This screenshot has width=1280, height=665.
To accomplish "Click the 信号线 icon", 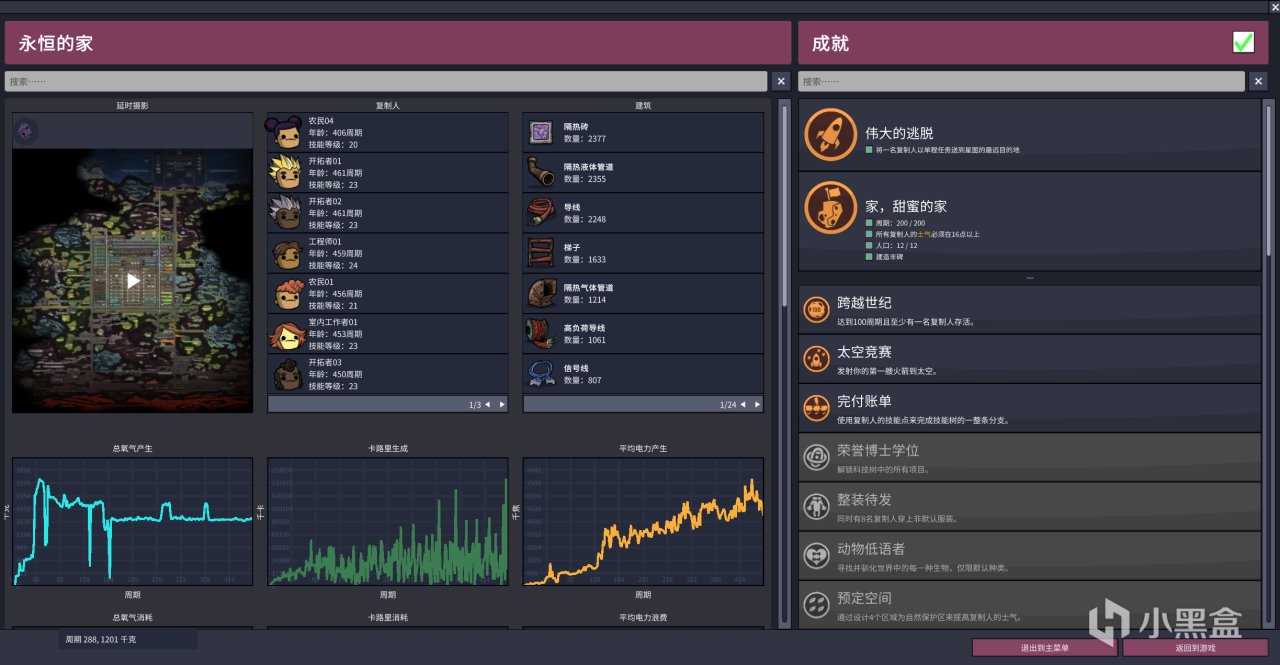I will 541,373.
